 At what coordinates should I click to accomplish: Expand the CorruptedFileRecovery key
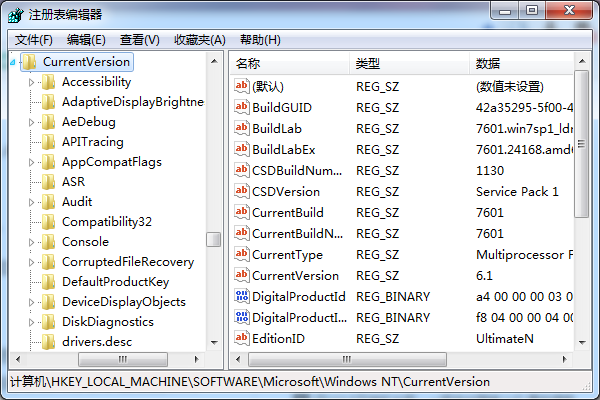(x=31, y=262)
